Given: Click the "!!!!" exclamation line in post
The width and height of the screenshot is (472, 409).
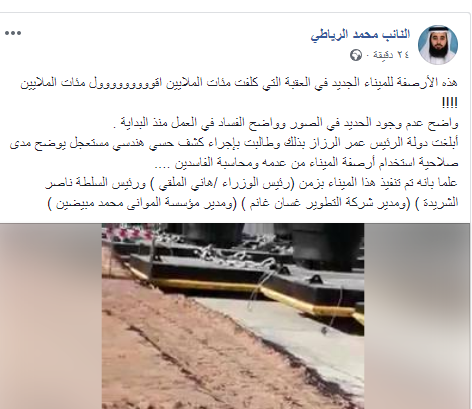Looking at the screenshot, I should pyautogui.click(x=450, y=103).
